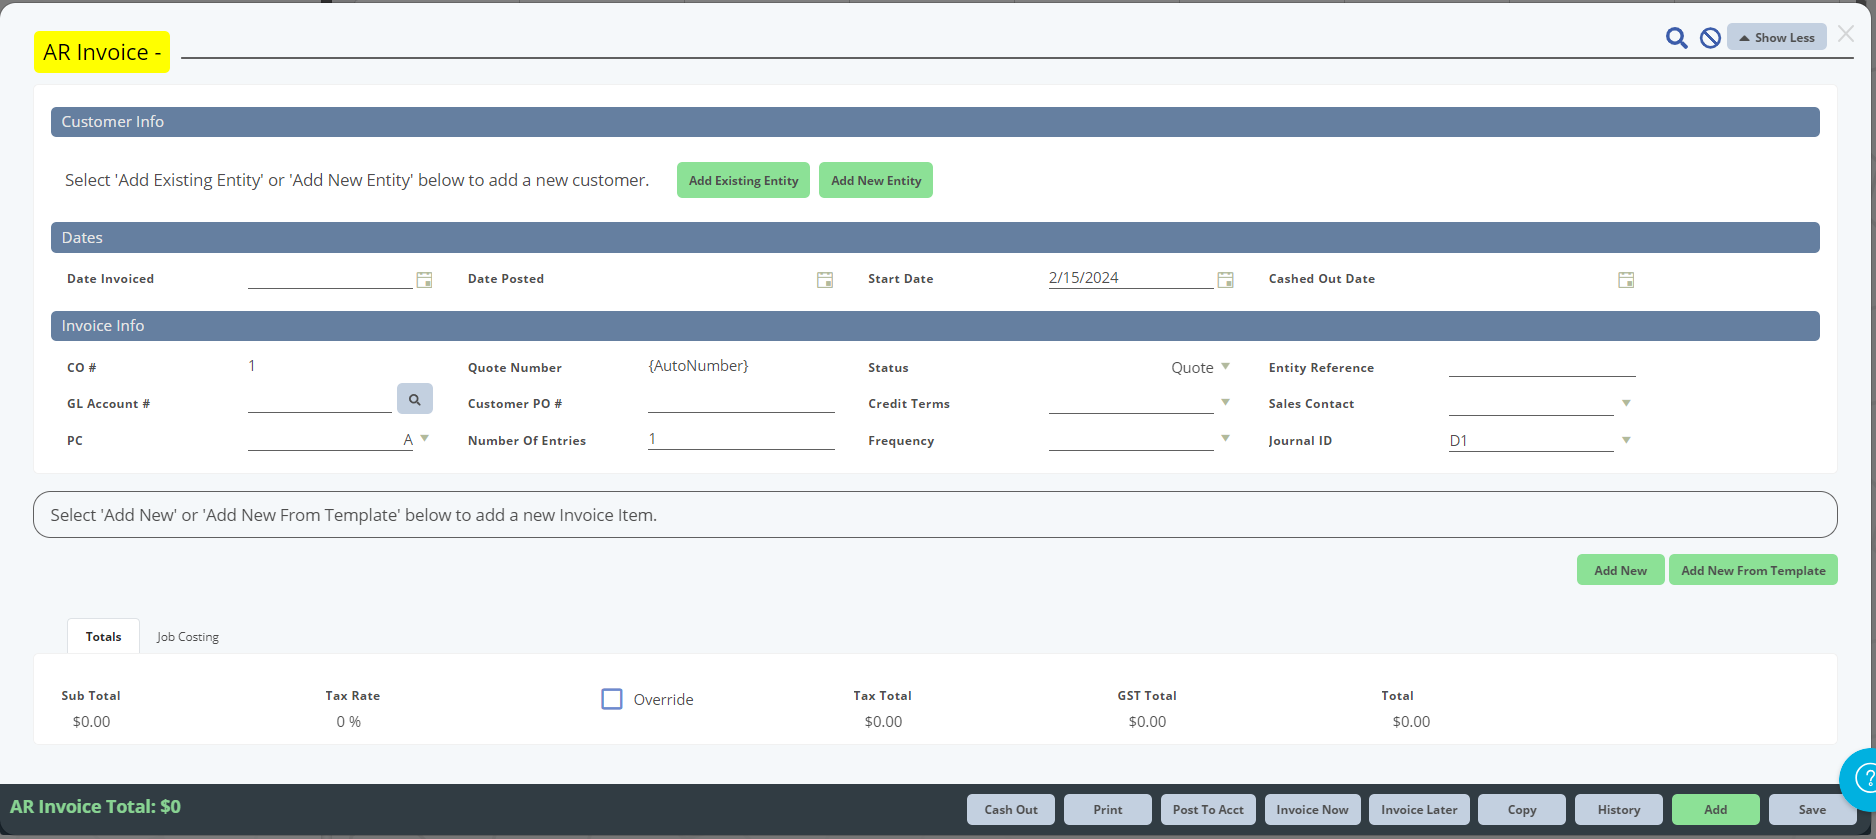Click the Invoice Now button
The height and width of the screenshot is (839, 1876).
[1312, 810]
